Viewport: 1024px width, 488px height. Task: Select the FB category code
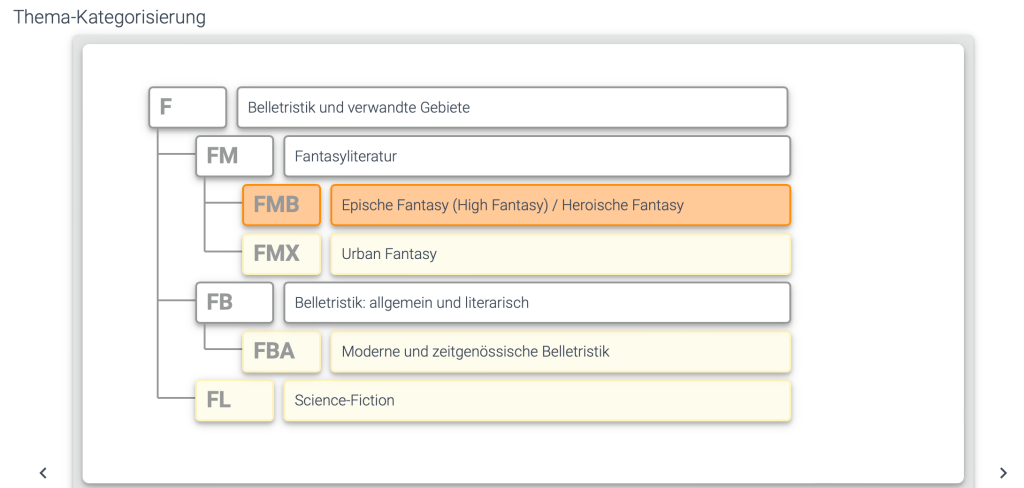click(234, 302)
